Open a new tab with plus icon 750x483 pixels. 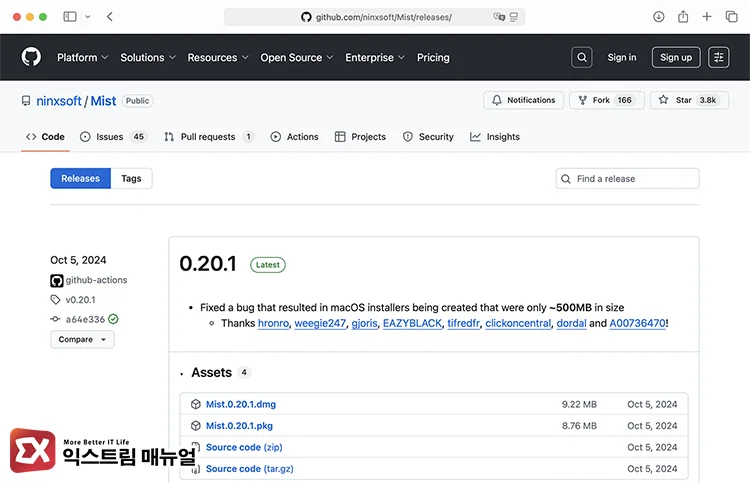click(x=706, y=17)
